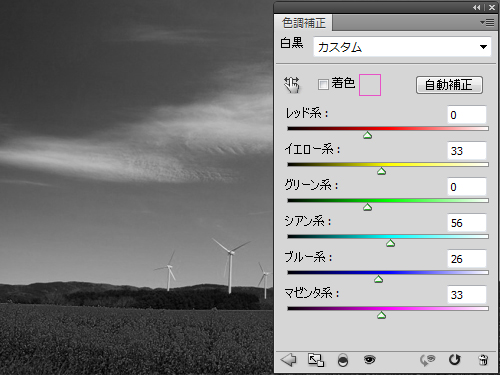Open the tint color swatch picker
500x375 pixels.
[370, 85]
